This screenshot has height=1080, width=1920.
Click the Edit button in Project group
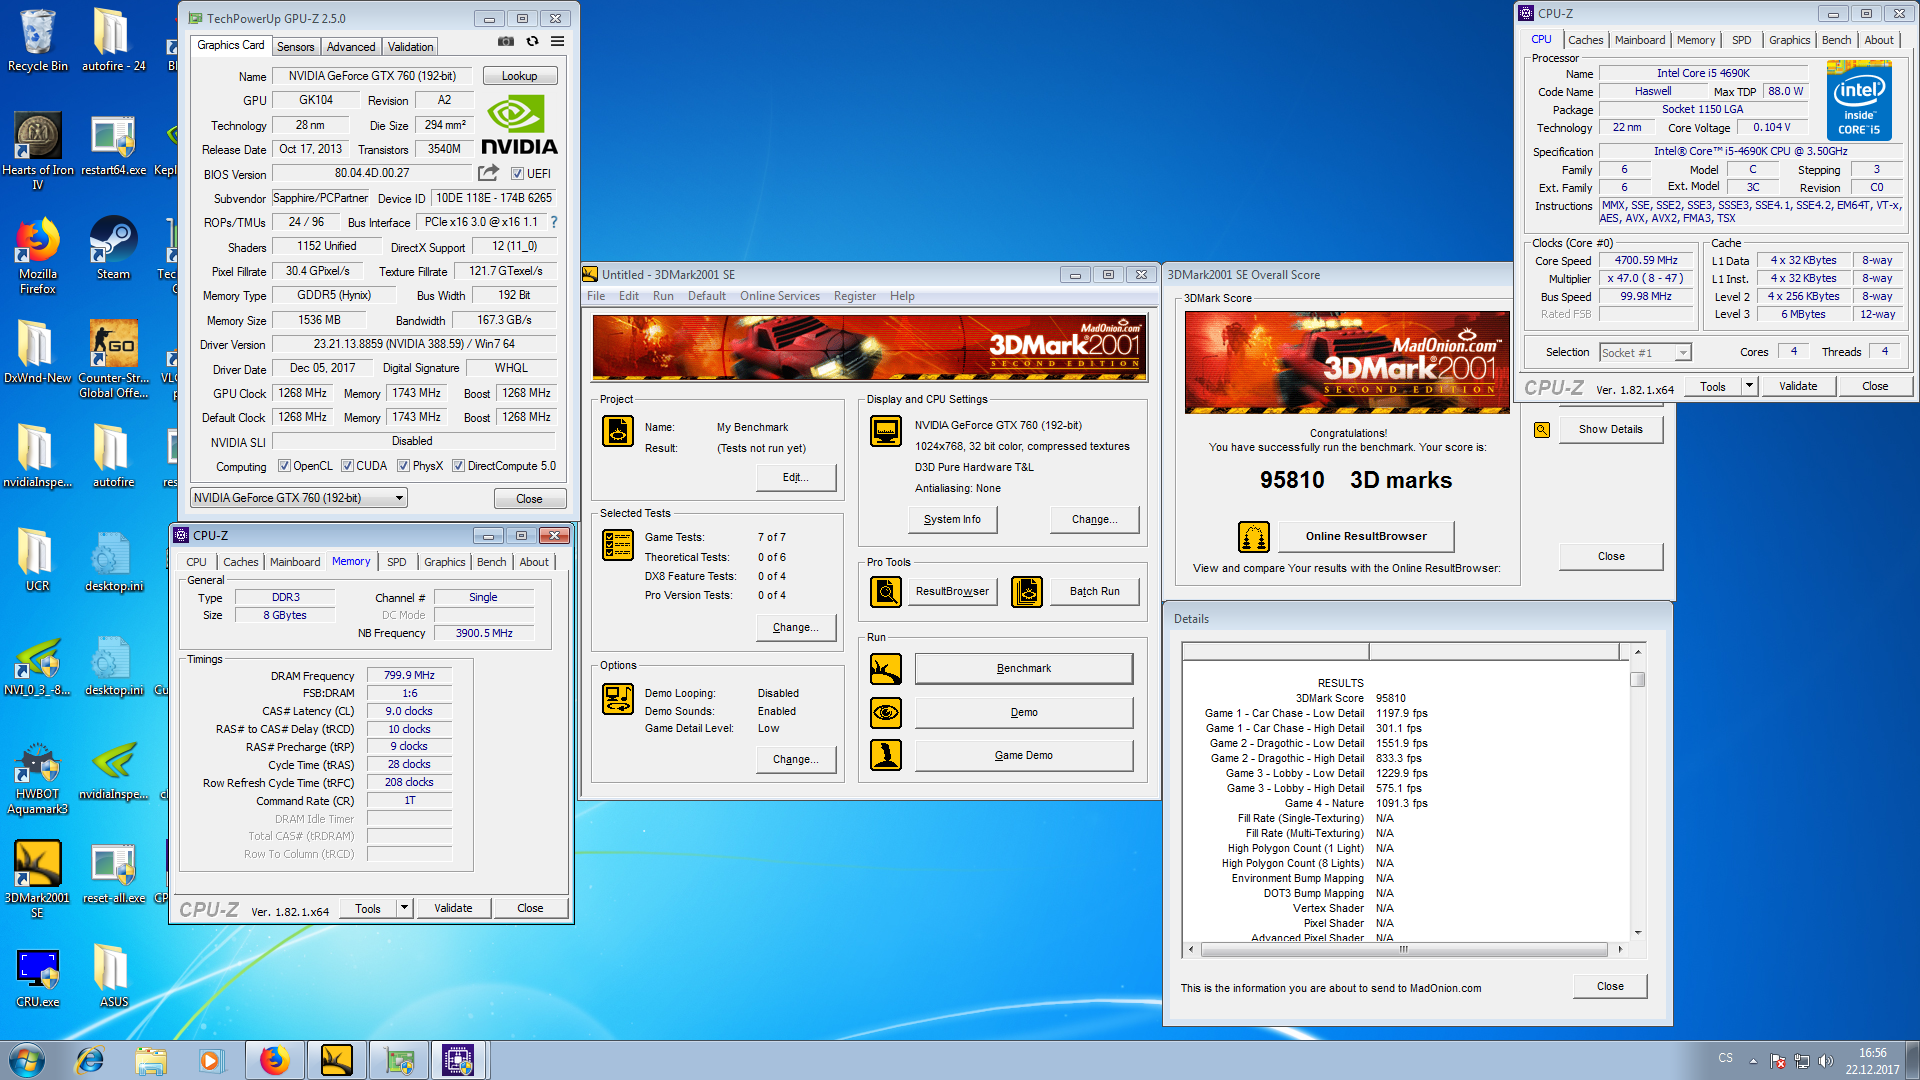coord(795,478)
